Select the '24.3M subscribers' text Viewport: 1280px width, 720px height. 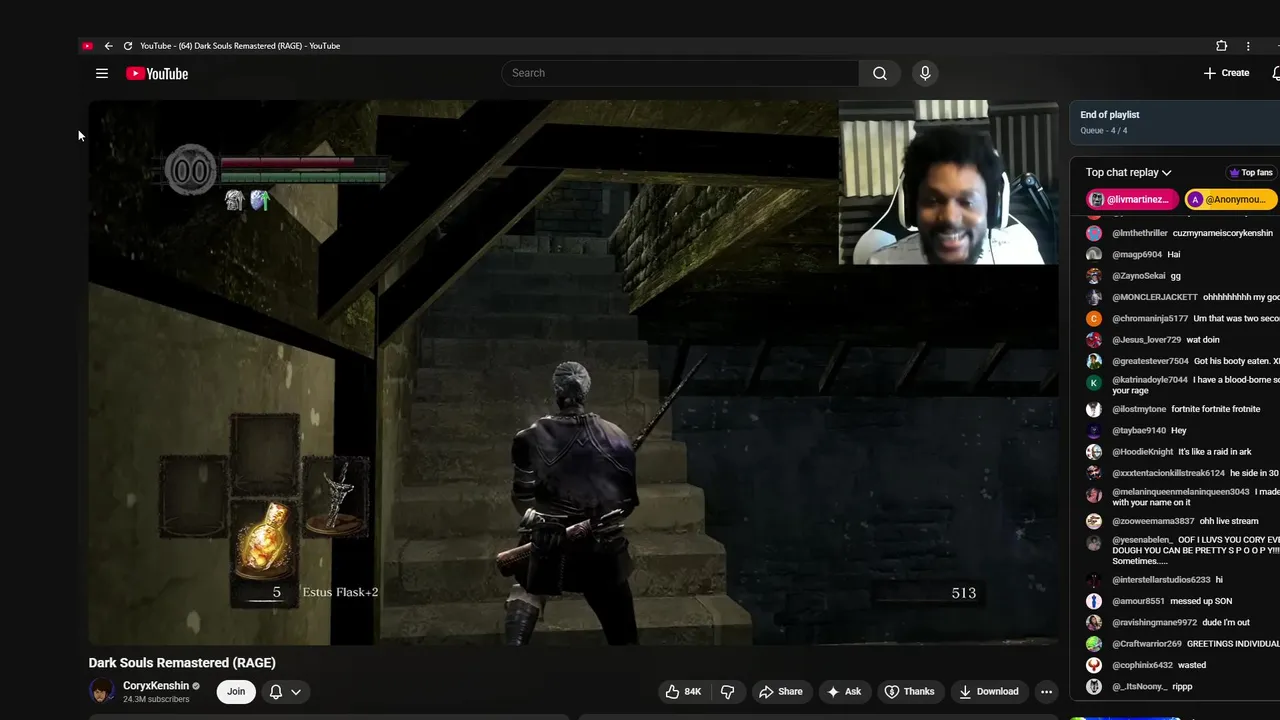(x=156, y=699)
